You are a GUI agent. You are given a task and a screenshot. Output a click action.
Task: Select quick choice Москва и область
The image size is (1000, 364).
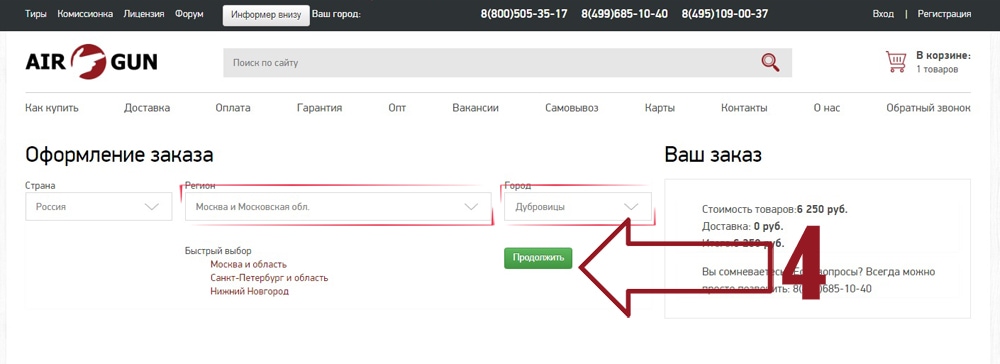coord(249,264)
